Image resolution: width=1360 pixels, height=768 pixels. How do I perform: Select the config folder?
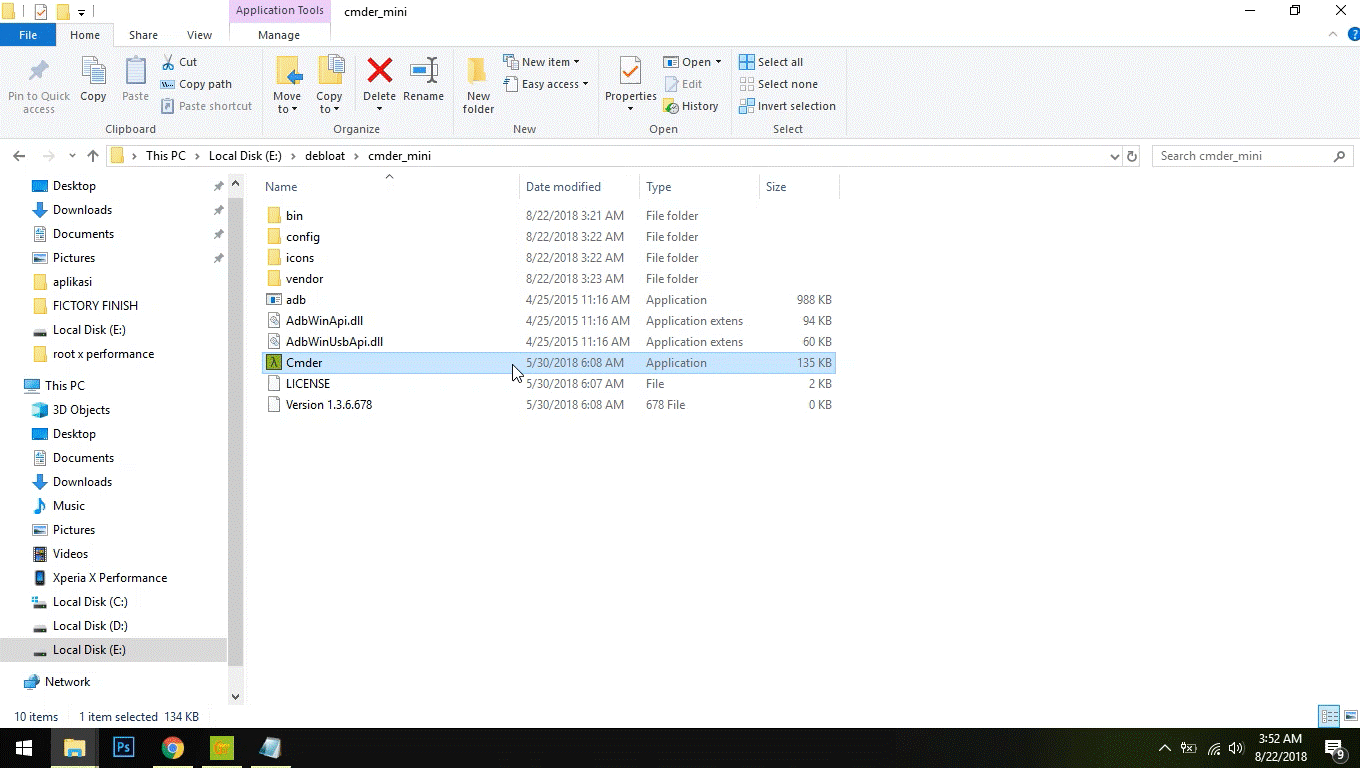(x=548, y=237)
